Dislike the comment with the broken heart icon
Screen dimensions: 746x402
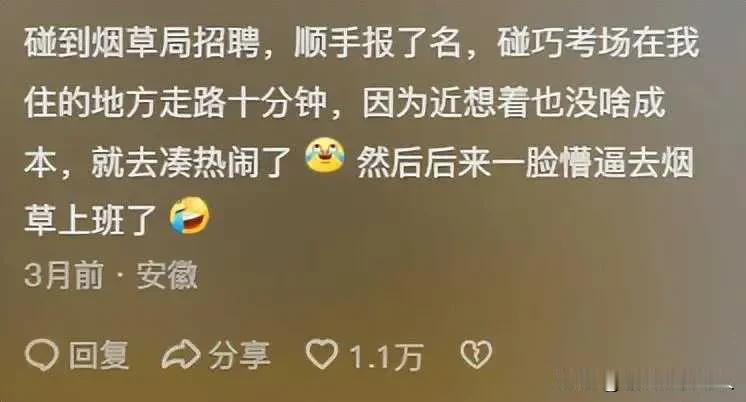tap(476, 355)
